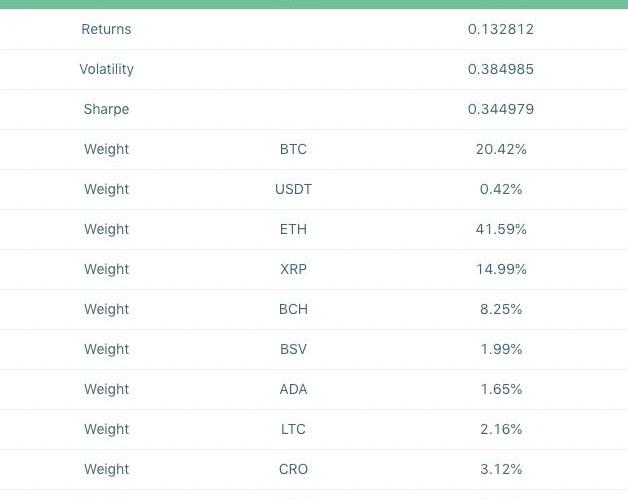Select the ETH weight 41.59%
The height and width of the screenshot is (500, 628).
[x=500, y=229]
